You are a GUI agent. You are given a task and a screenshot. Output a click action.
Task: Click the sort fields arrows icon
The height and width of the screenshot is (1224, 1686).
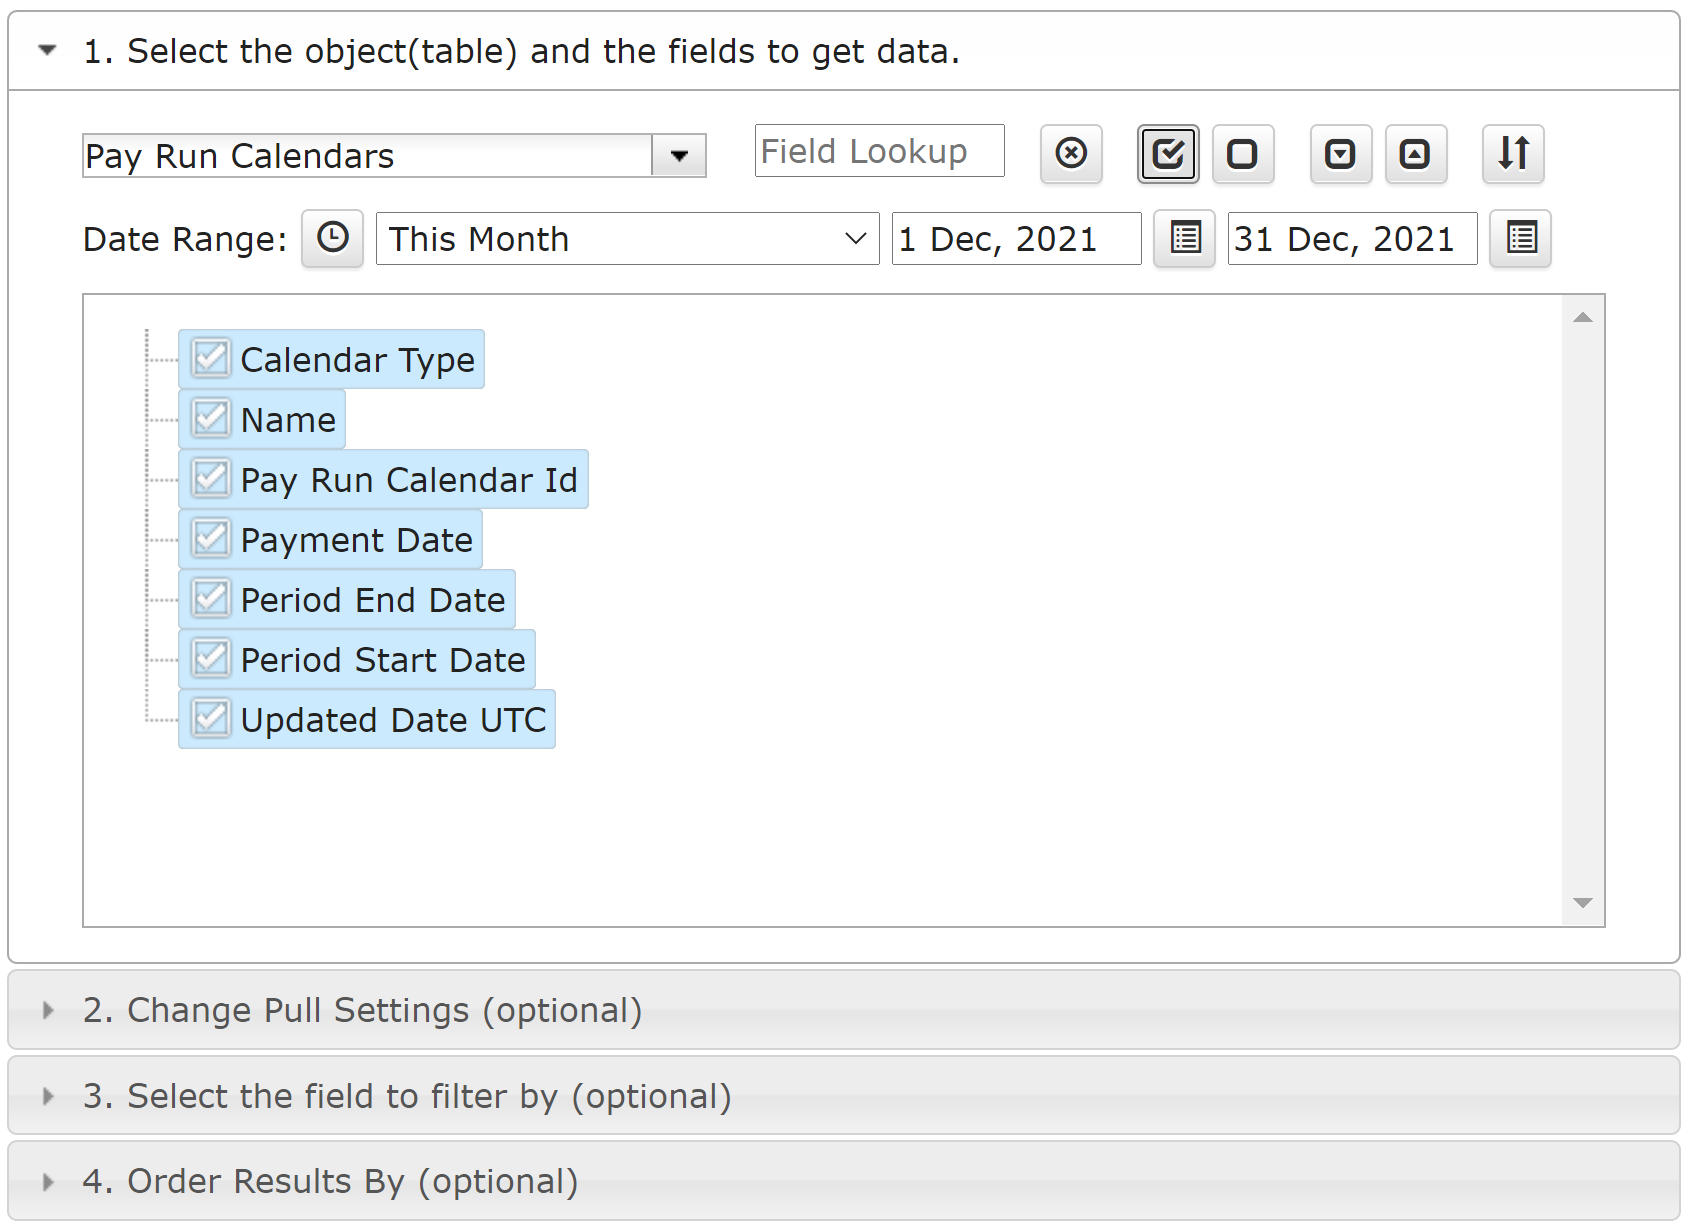(1513, 154)
